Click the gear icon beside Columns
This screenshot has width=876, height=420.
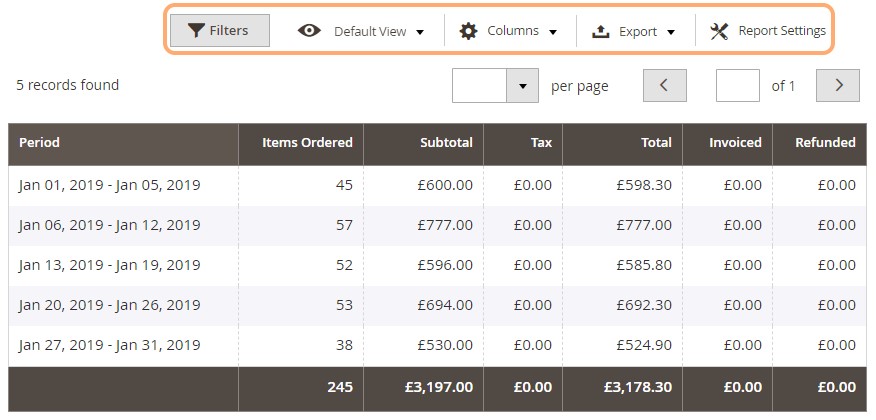[x=468, y=31]
